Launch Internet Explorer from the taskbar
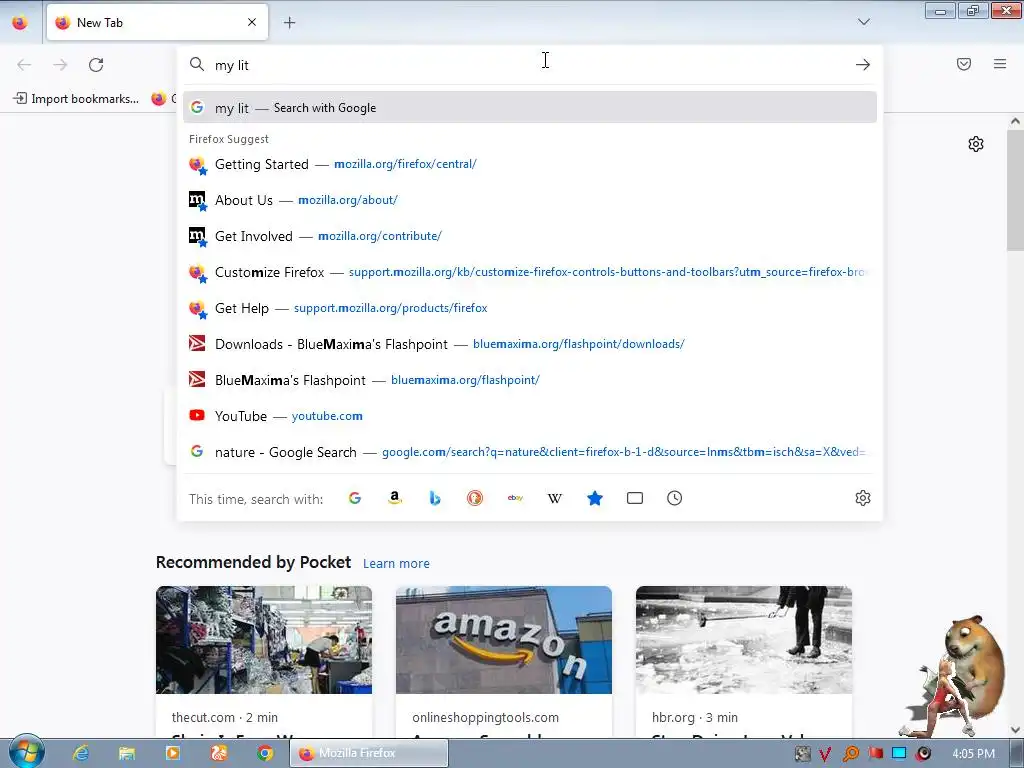Viewport: 1024px width, 768px height. click(x=81, y=753)
